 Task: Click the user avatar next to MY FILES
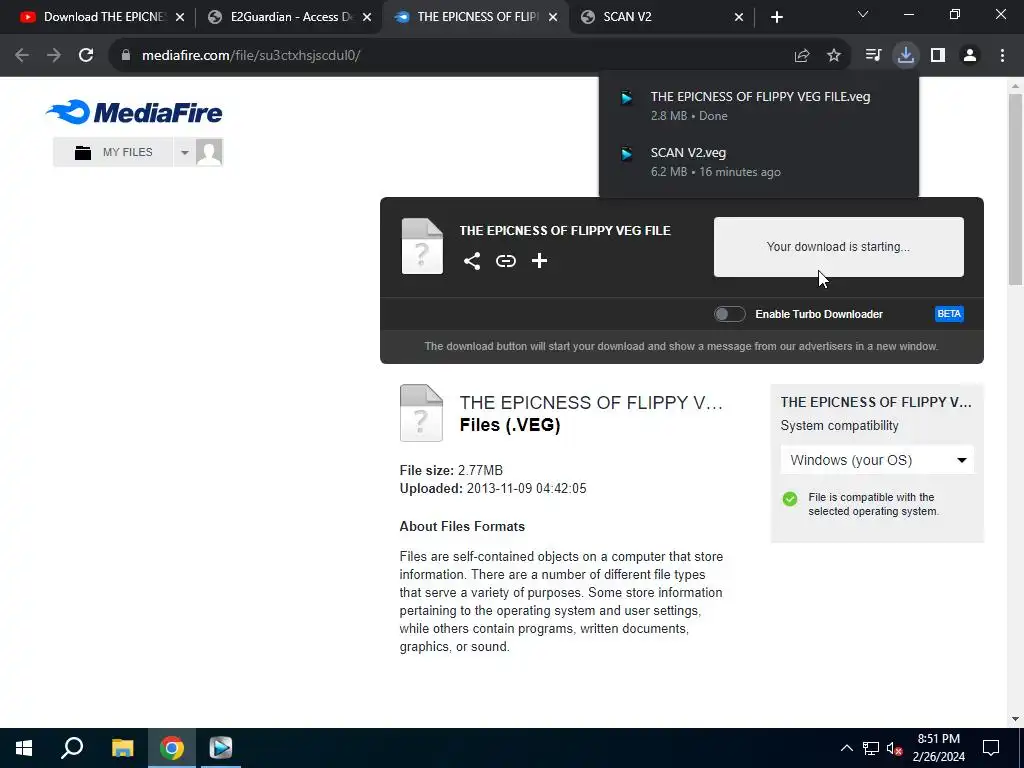click(209, 152)
